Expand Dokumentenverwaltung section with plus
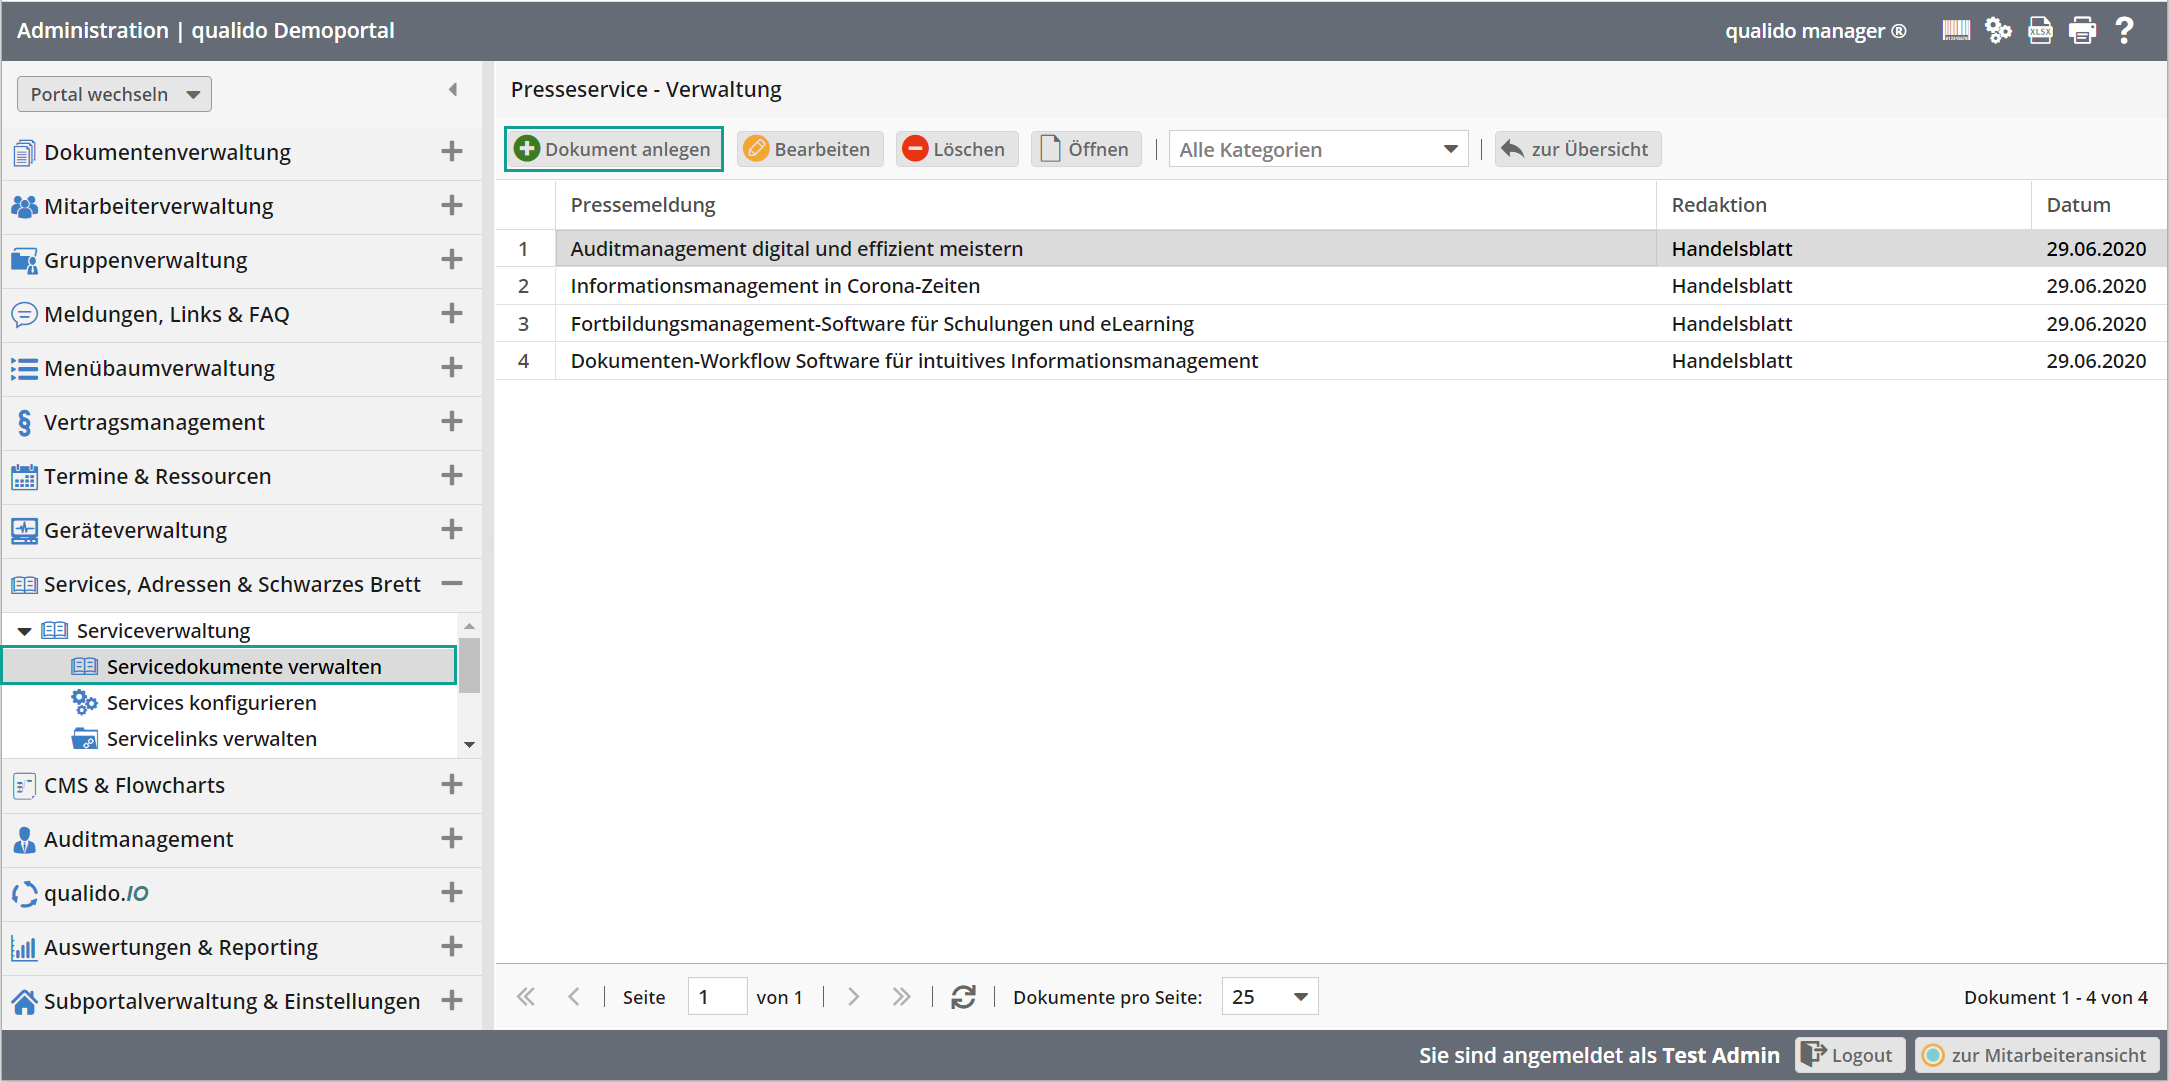 pos(452,152)
